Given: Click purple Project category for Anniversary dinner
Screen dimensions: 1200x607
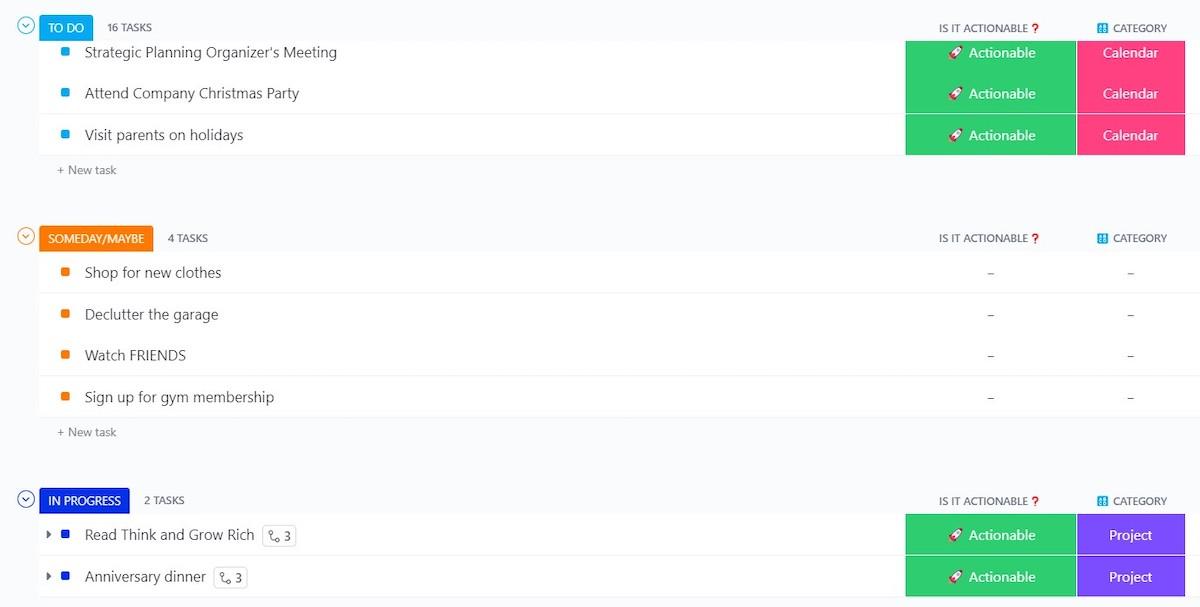Looking at the screenshot, I should click(1130, 577).
